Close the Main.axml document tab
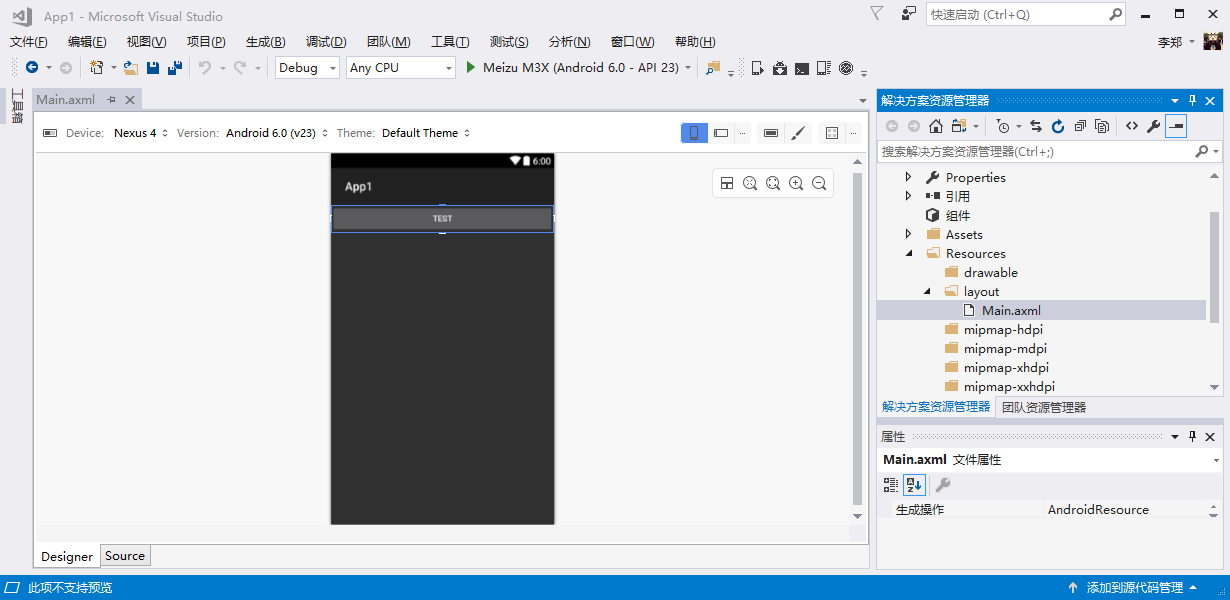This screenshot has width=1230, height=600. coord(130,100)
